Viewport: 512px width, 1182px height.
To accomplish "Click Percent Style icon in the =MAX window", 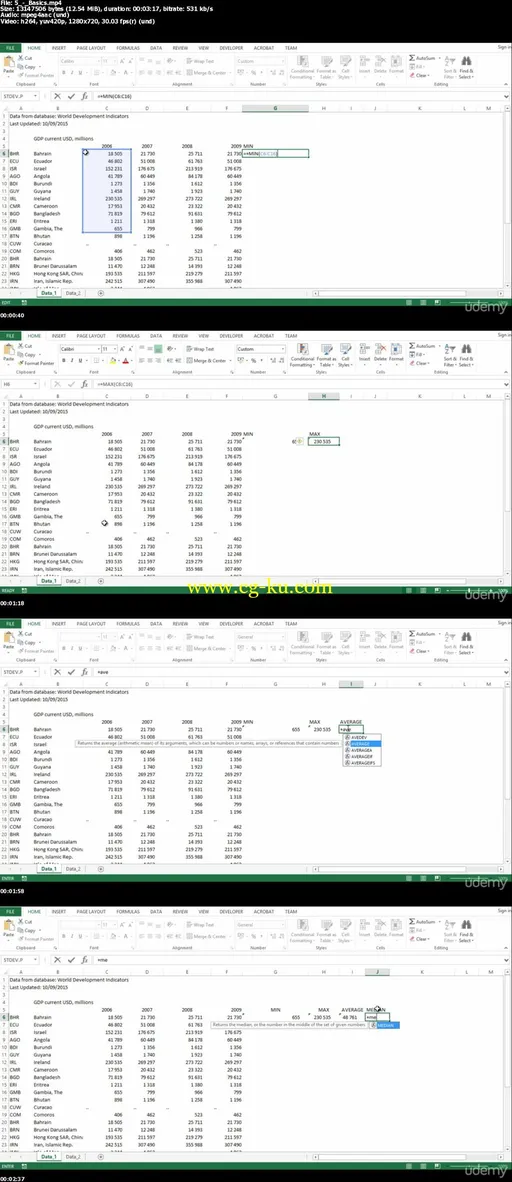I will (x=252, y=360).
